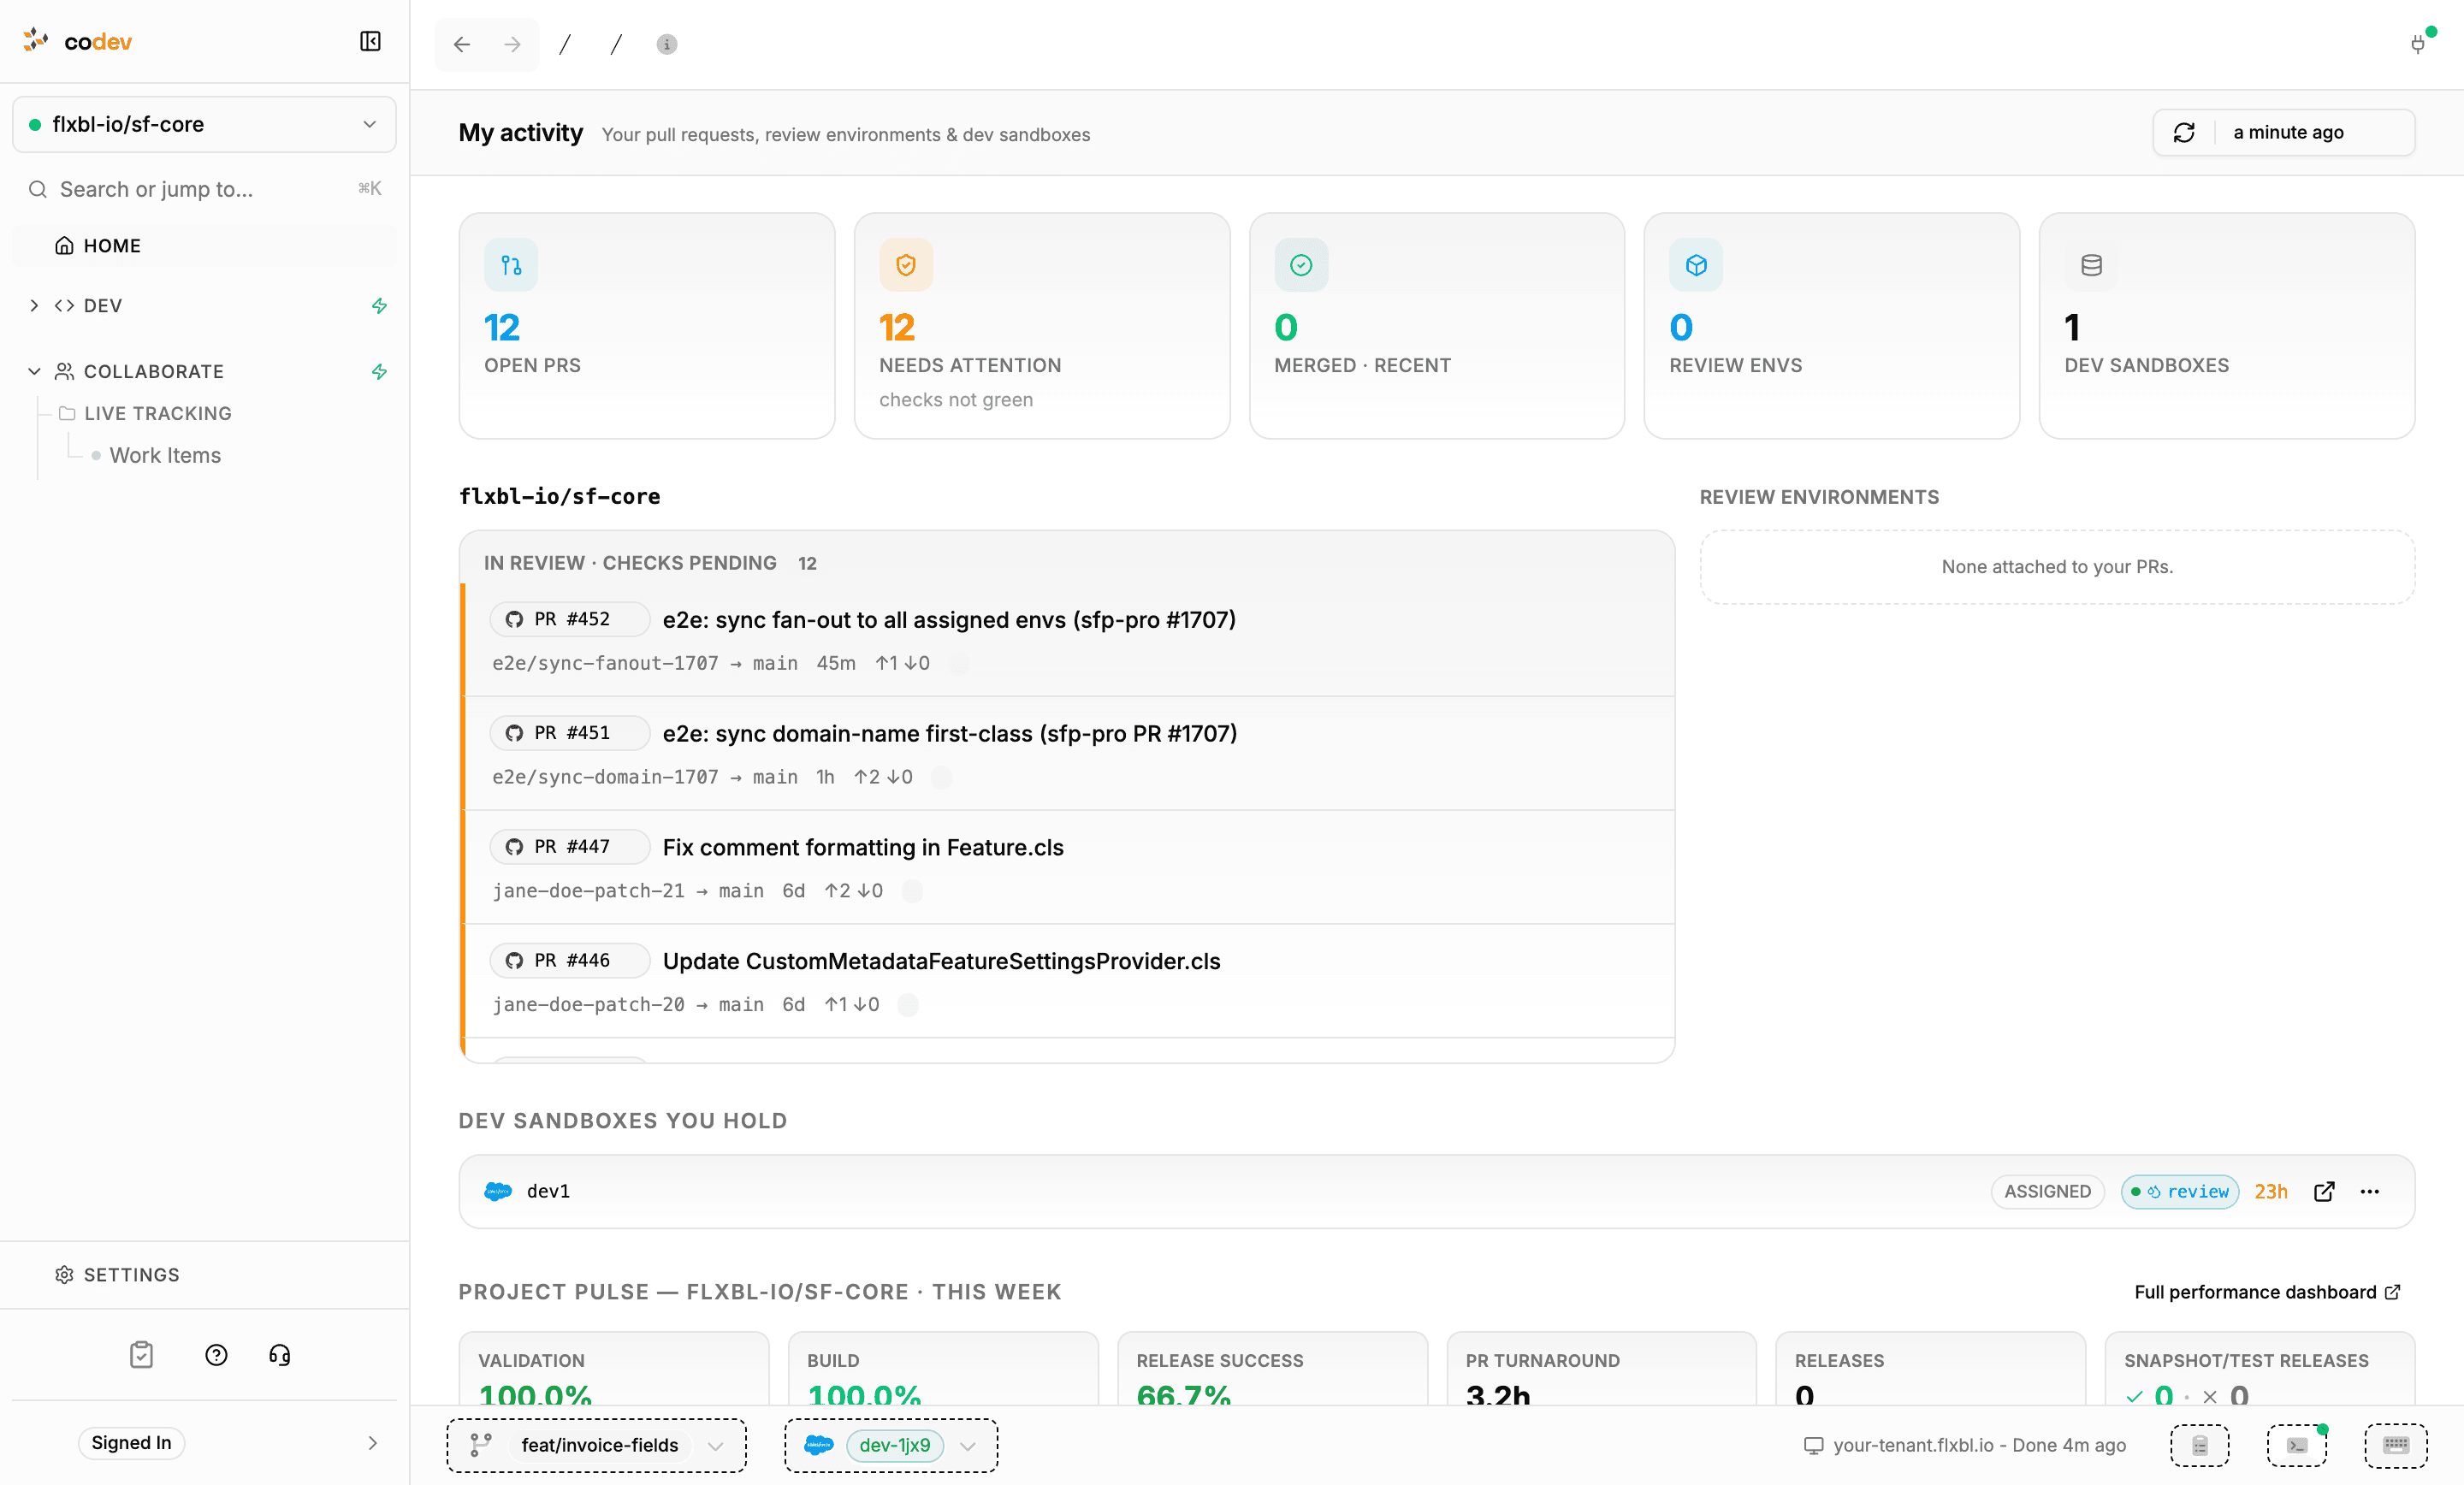Collapse the sidebar panel icon
The image size is (2464, 1485).
[370, 41]
